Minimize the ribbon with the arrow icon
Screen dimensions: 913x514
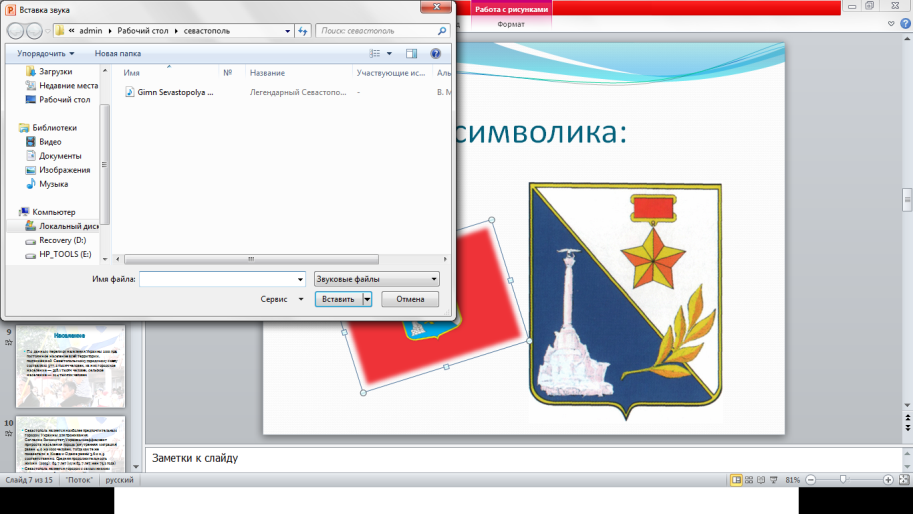click(891, 24)
